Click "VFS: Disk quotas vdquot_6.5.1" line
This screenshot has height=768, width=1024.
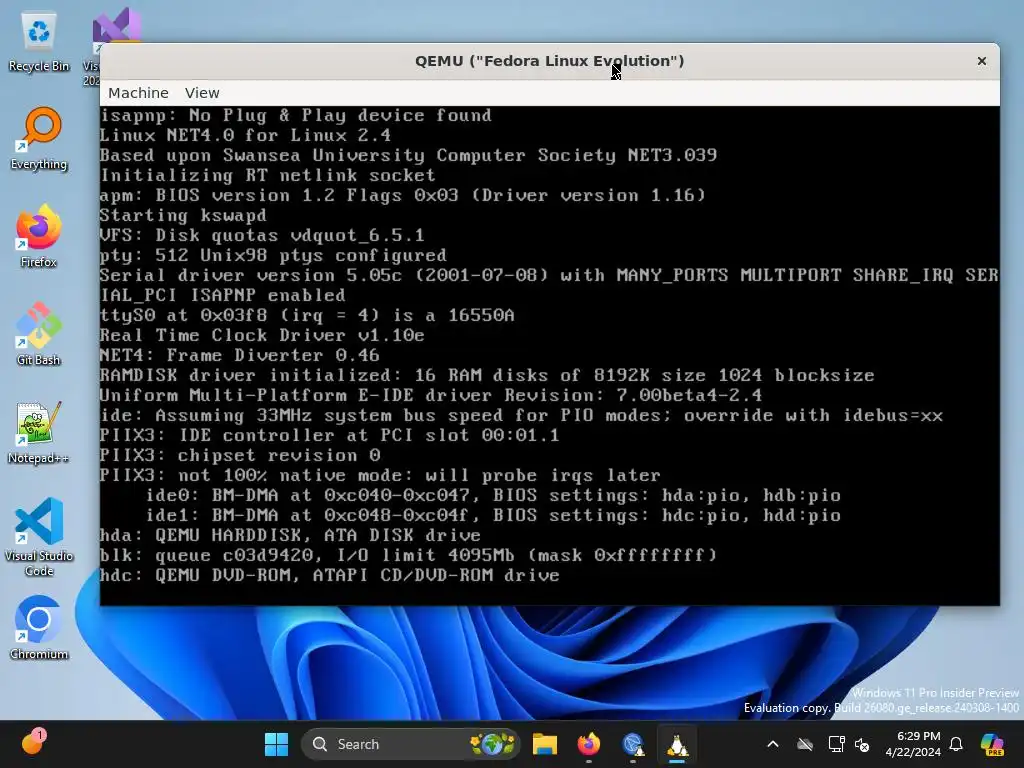tap(262, 235)
